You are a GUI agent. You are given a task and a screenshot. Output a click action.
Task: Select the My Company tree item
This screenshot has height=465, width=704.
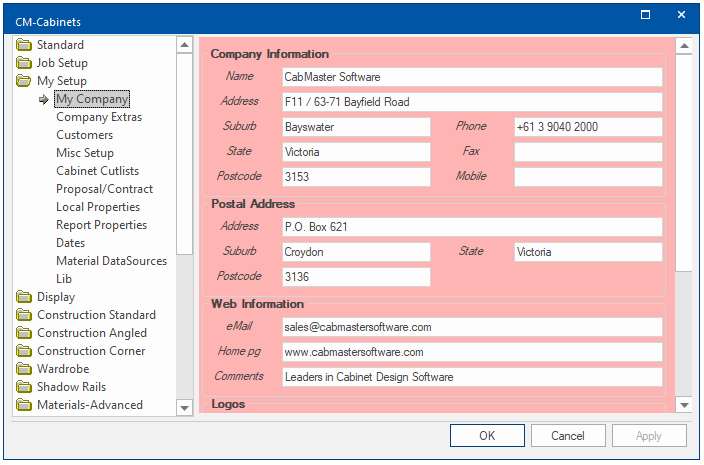[92, 99]
